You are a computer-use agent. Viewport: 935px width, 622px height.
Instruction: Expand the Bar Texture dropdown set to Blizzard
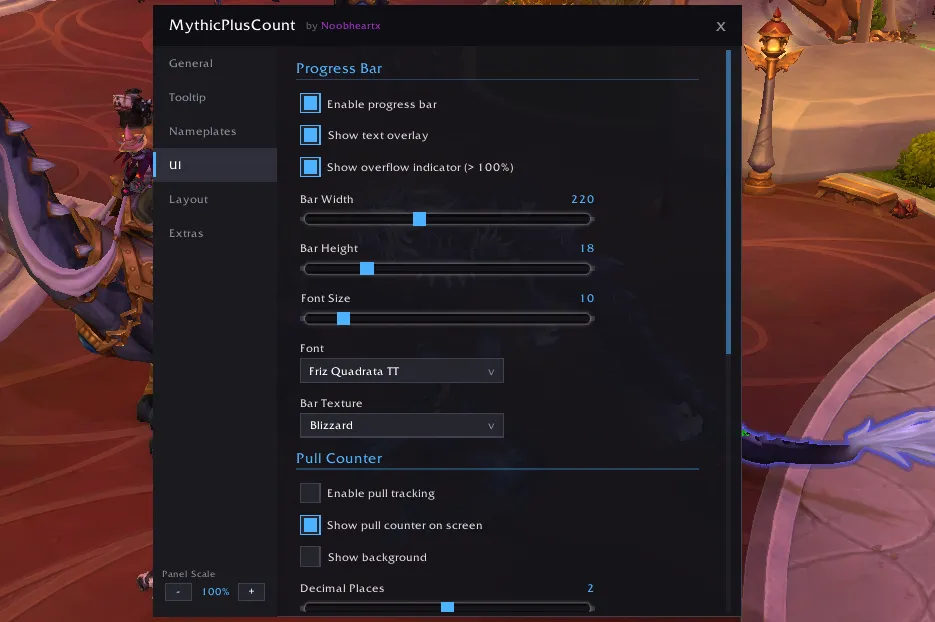(x=401, y=425)
